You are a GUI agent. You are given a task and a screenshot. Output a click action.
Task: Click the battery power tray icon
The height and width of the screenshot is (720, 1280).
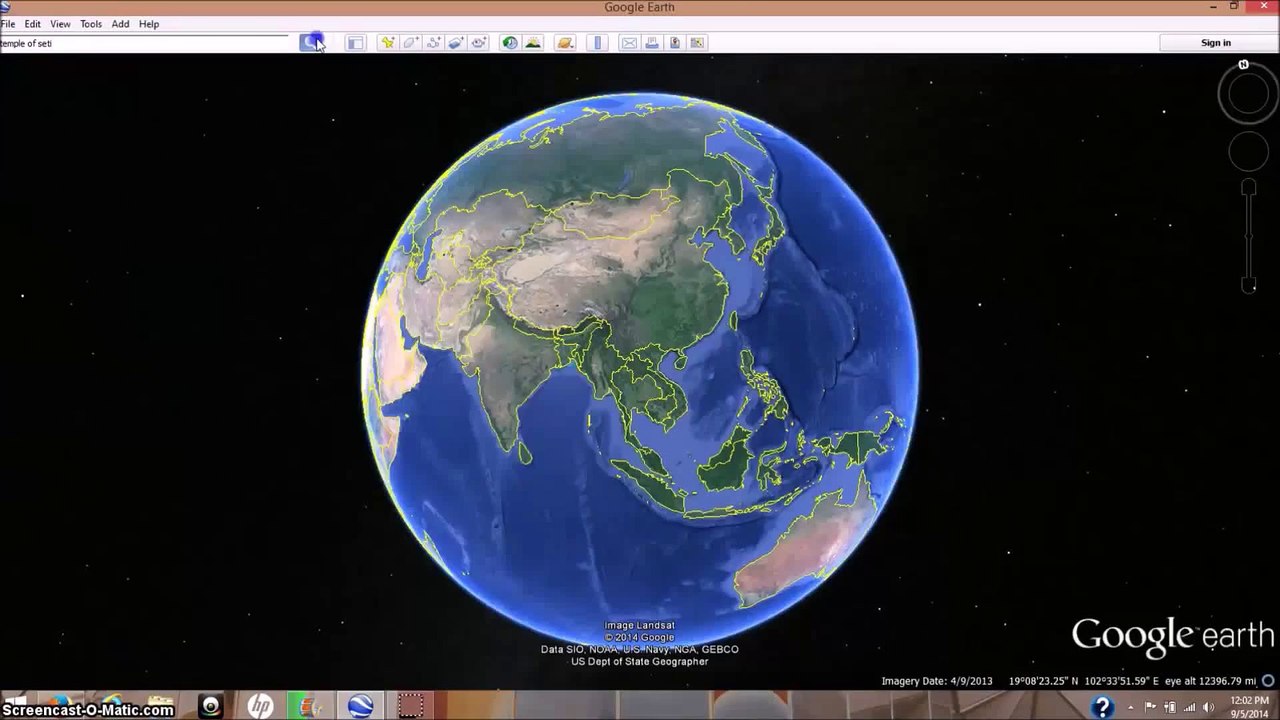(1171, 707)
